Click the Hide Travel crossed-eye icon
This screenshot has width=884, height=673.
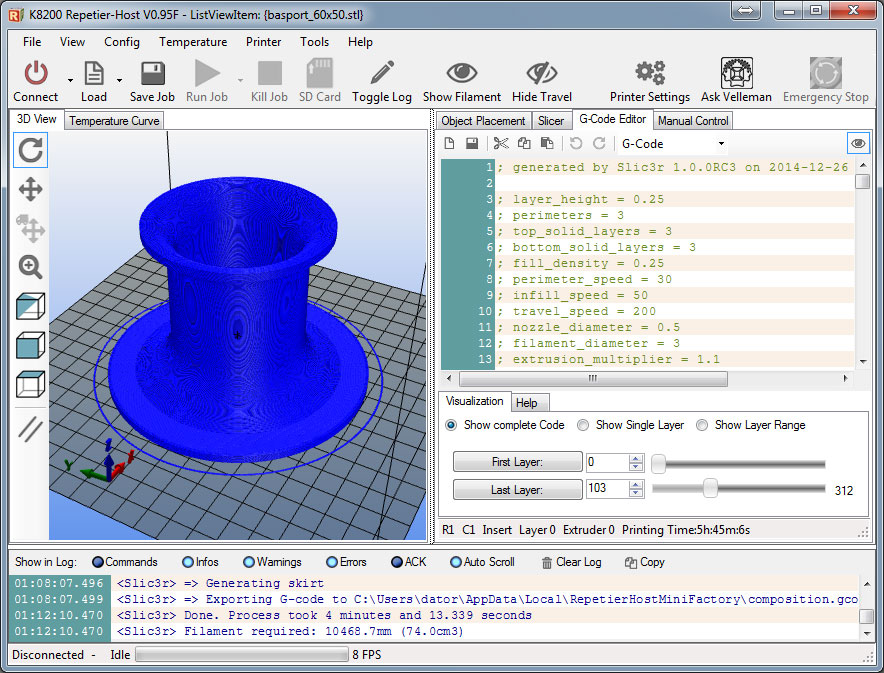pos(542,73)
